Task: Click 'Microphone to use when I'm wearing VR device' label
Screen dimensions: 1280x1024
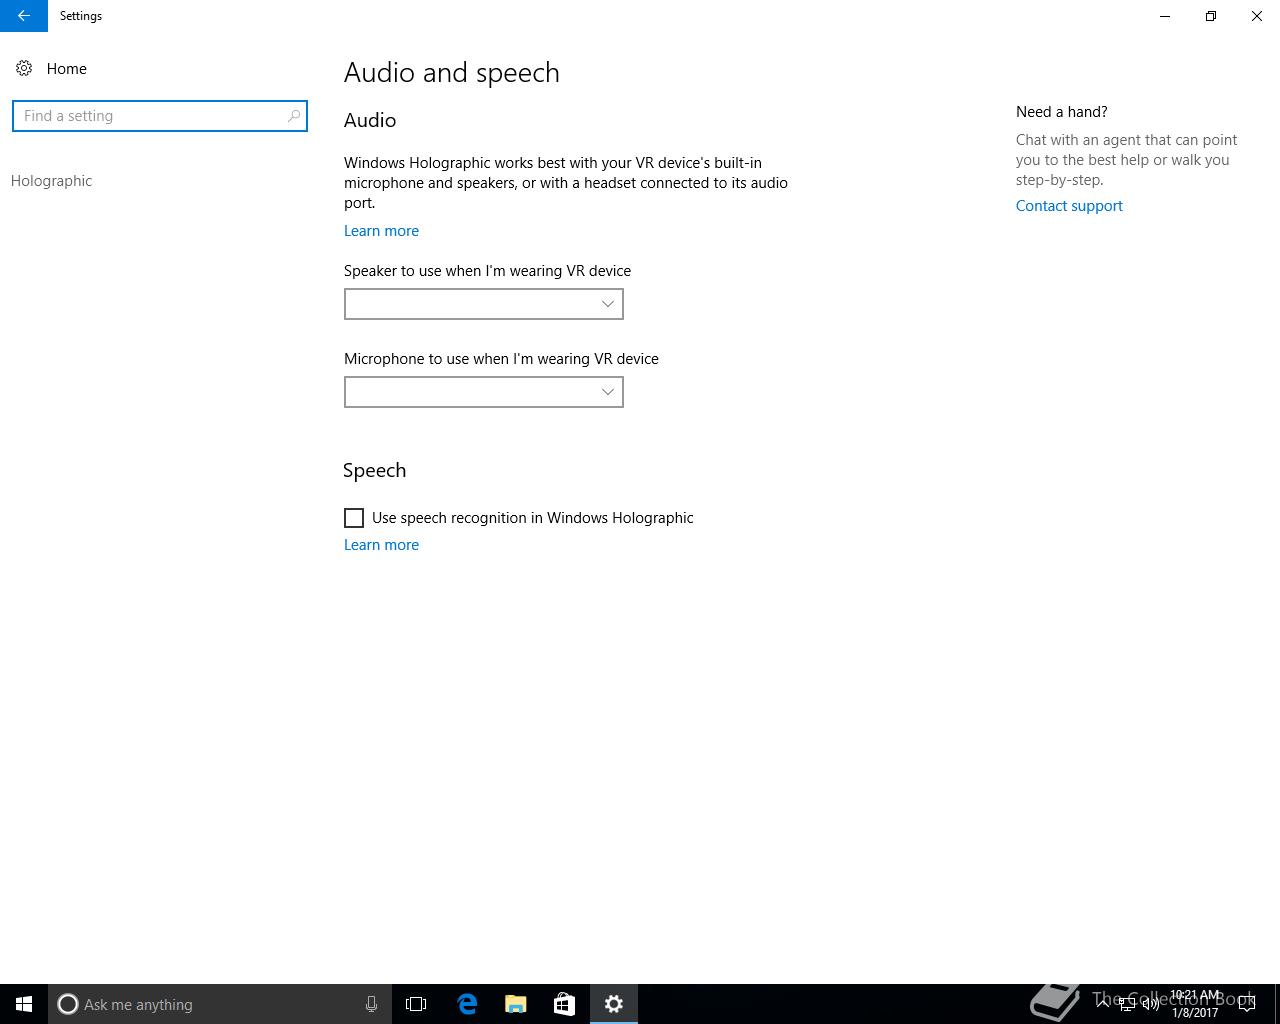Action: pos(502,359)
